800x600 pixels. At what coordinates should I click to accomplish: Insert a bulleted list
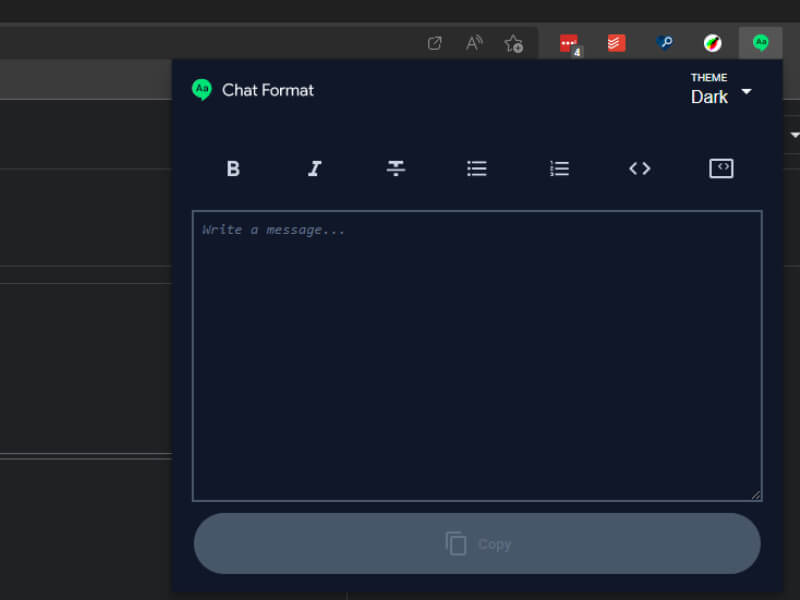pos(477,168)
